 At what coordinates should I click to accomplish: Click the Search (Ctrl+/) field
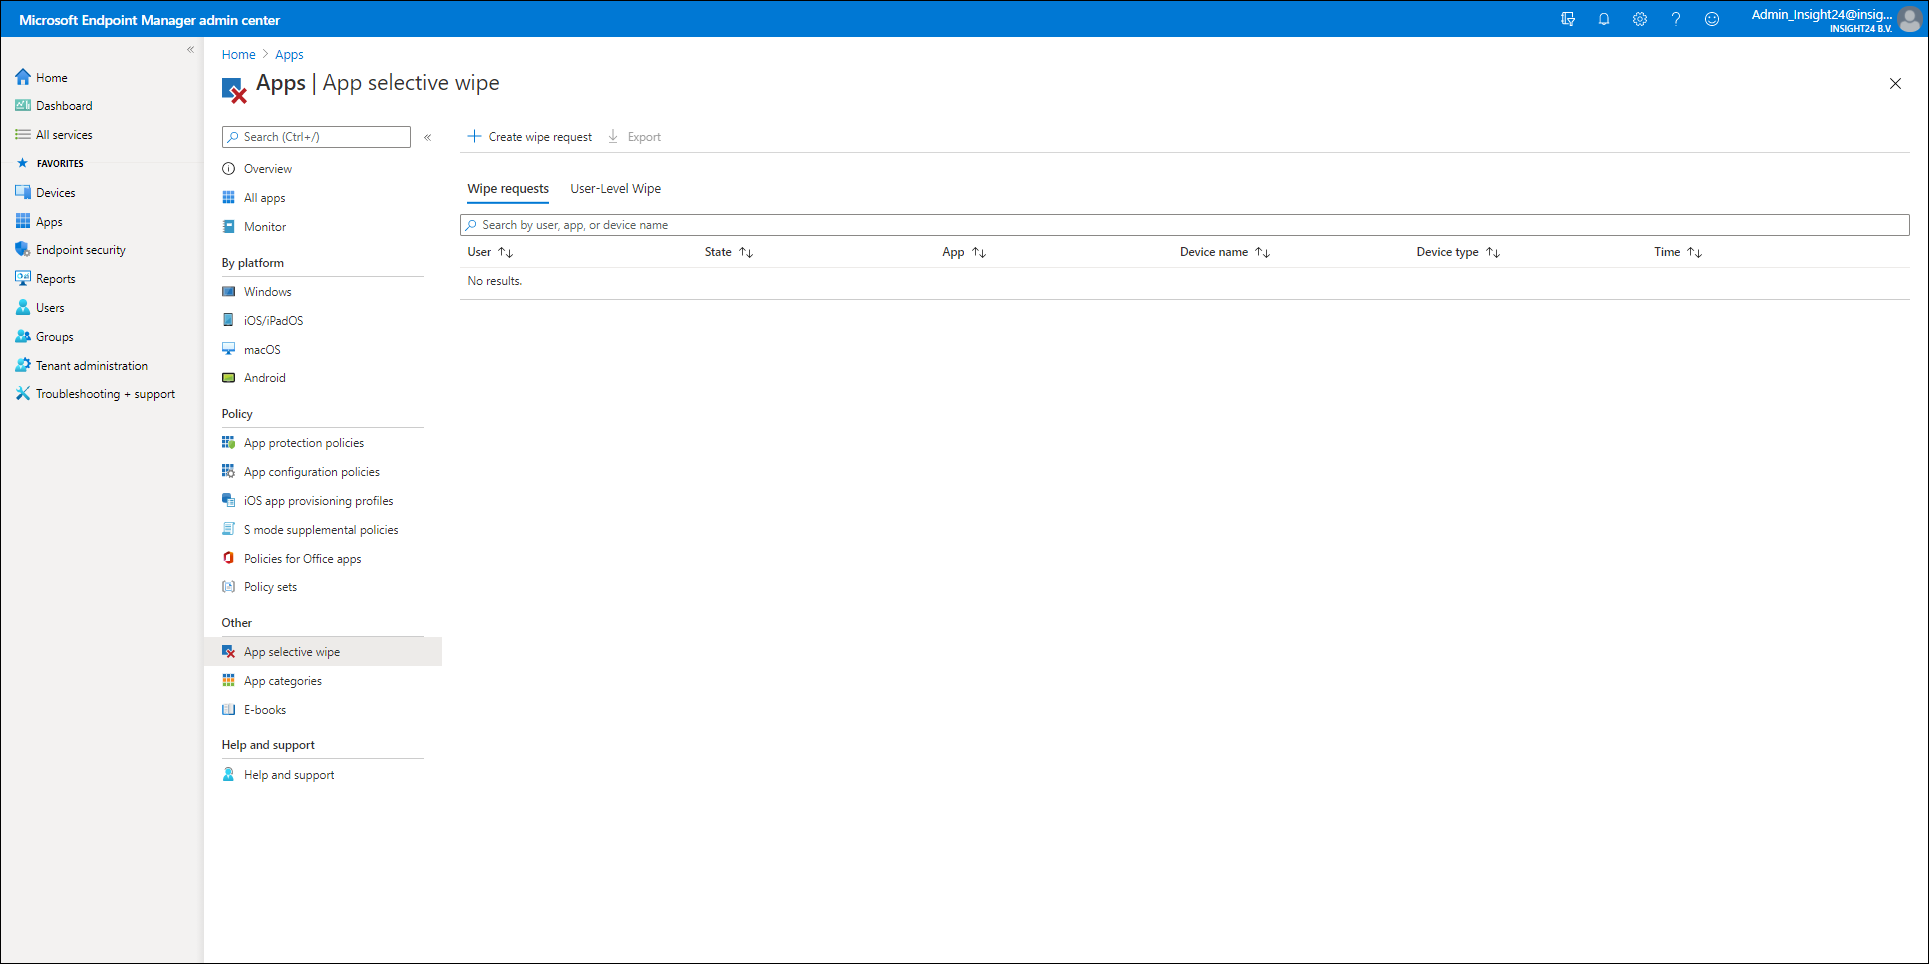[x=316, y=137]
